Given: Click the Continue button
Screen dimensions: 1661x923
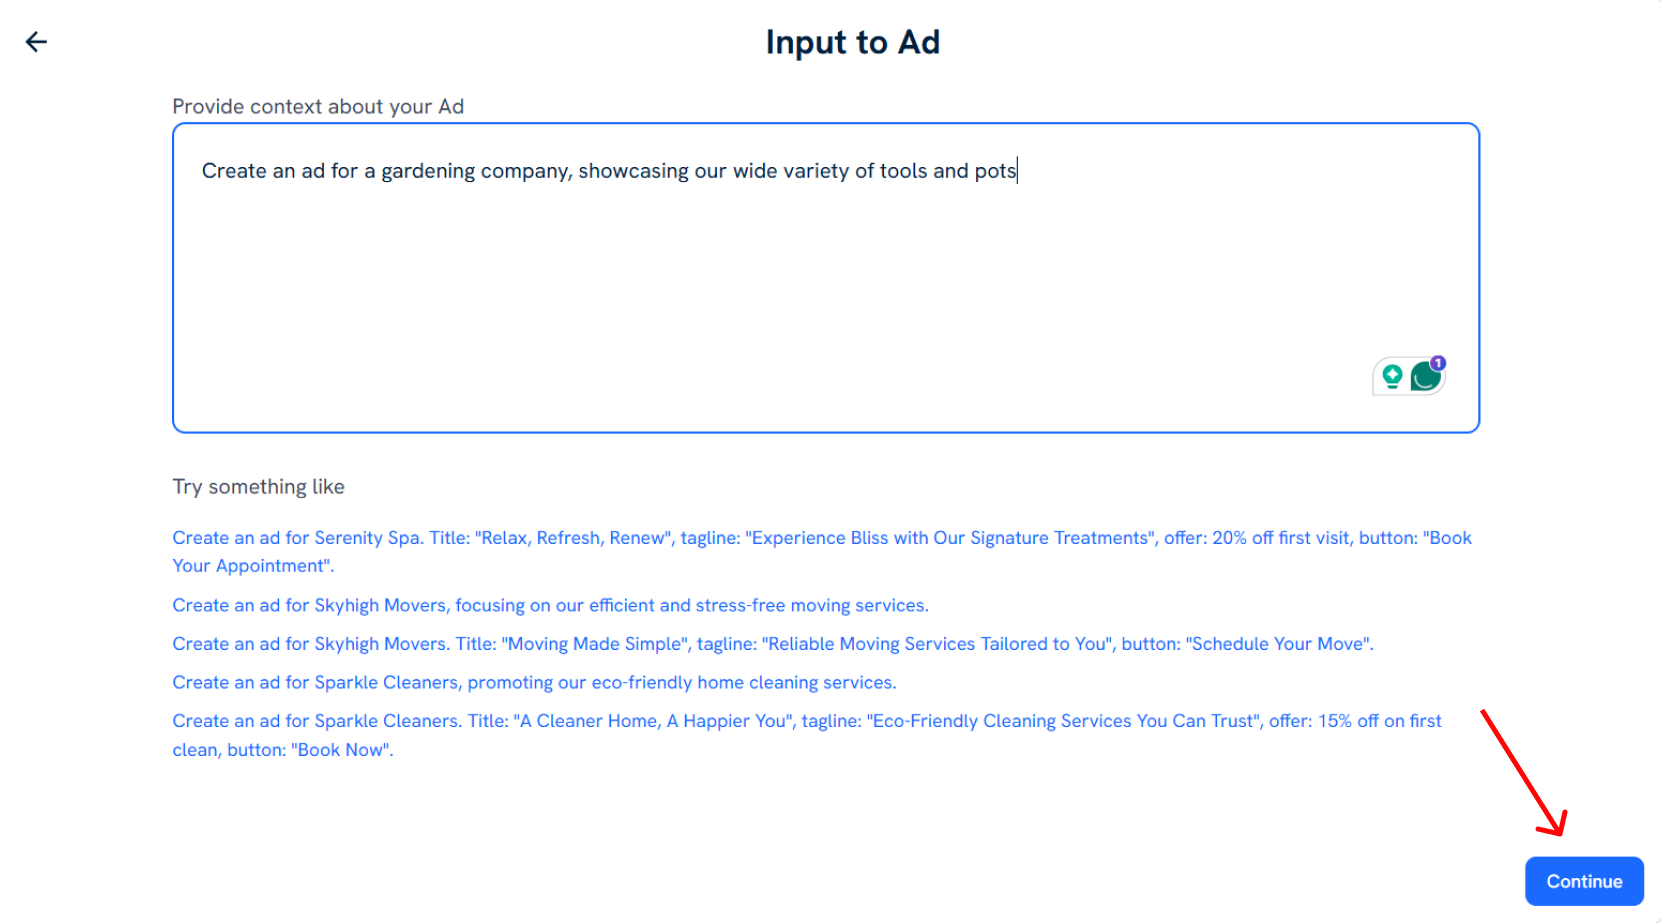Looking at the screenshot, I should (1583, 881).
